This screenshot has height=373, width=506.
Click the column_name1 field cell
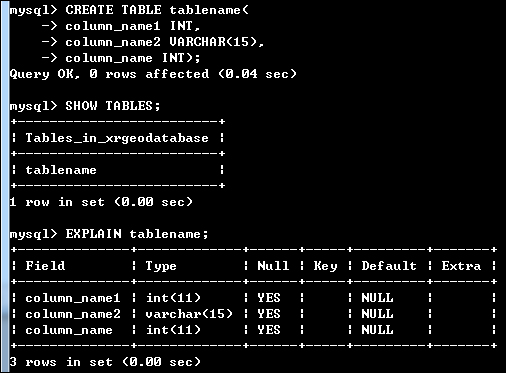click(73, 298)
